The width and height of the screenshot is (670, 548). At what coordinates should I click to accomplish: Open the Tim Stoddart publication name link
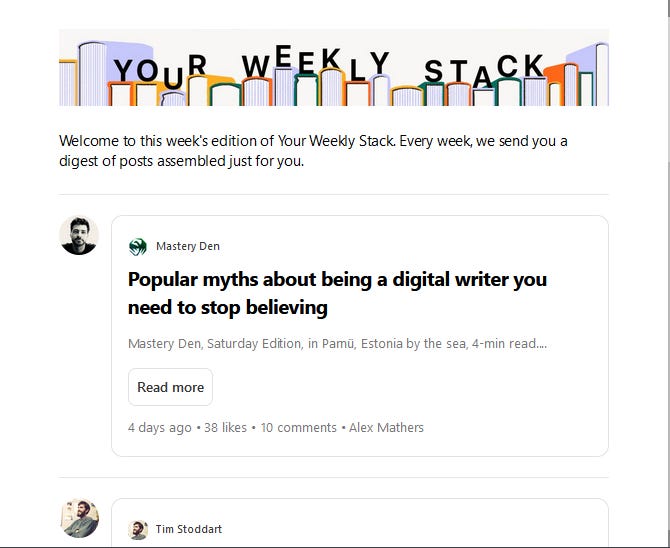[x=188, y=529]
